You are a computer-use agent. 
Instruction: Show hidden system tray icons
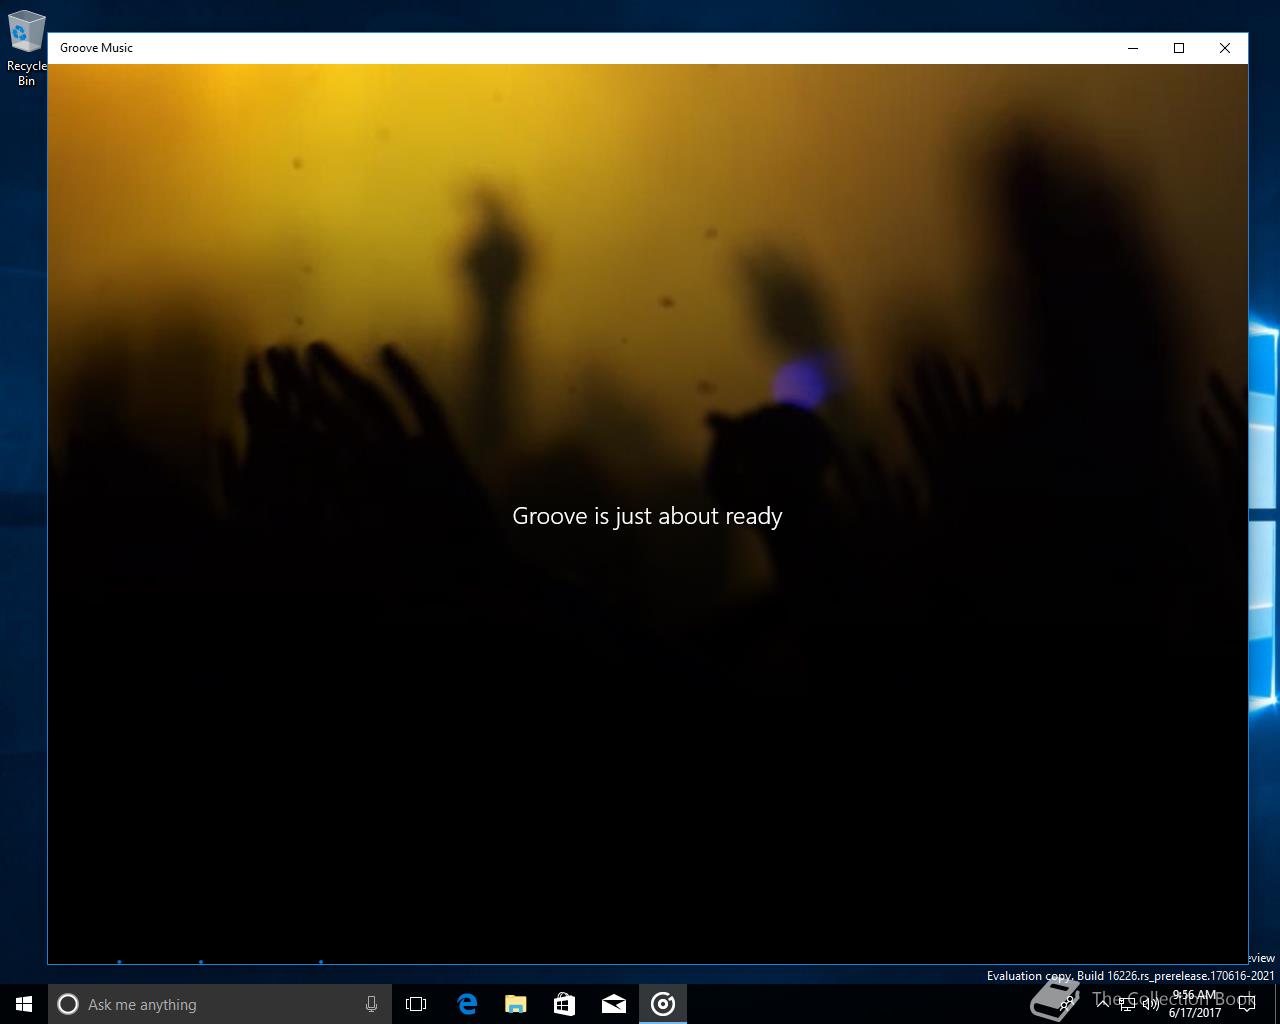tap(1103, 1004)
